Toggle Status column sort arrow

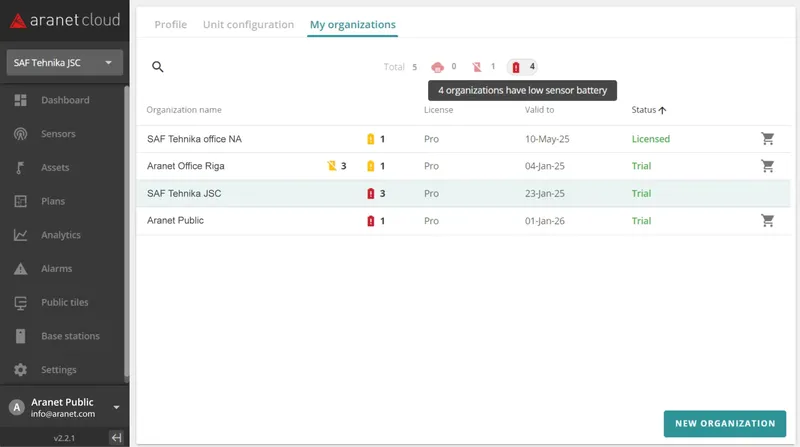(x=662, y=110)
